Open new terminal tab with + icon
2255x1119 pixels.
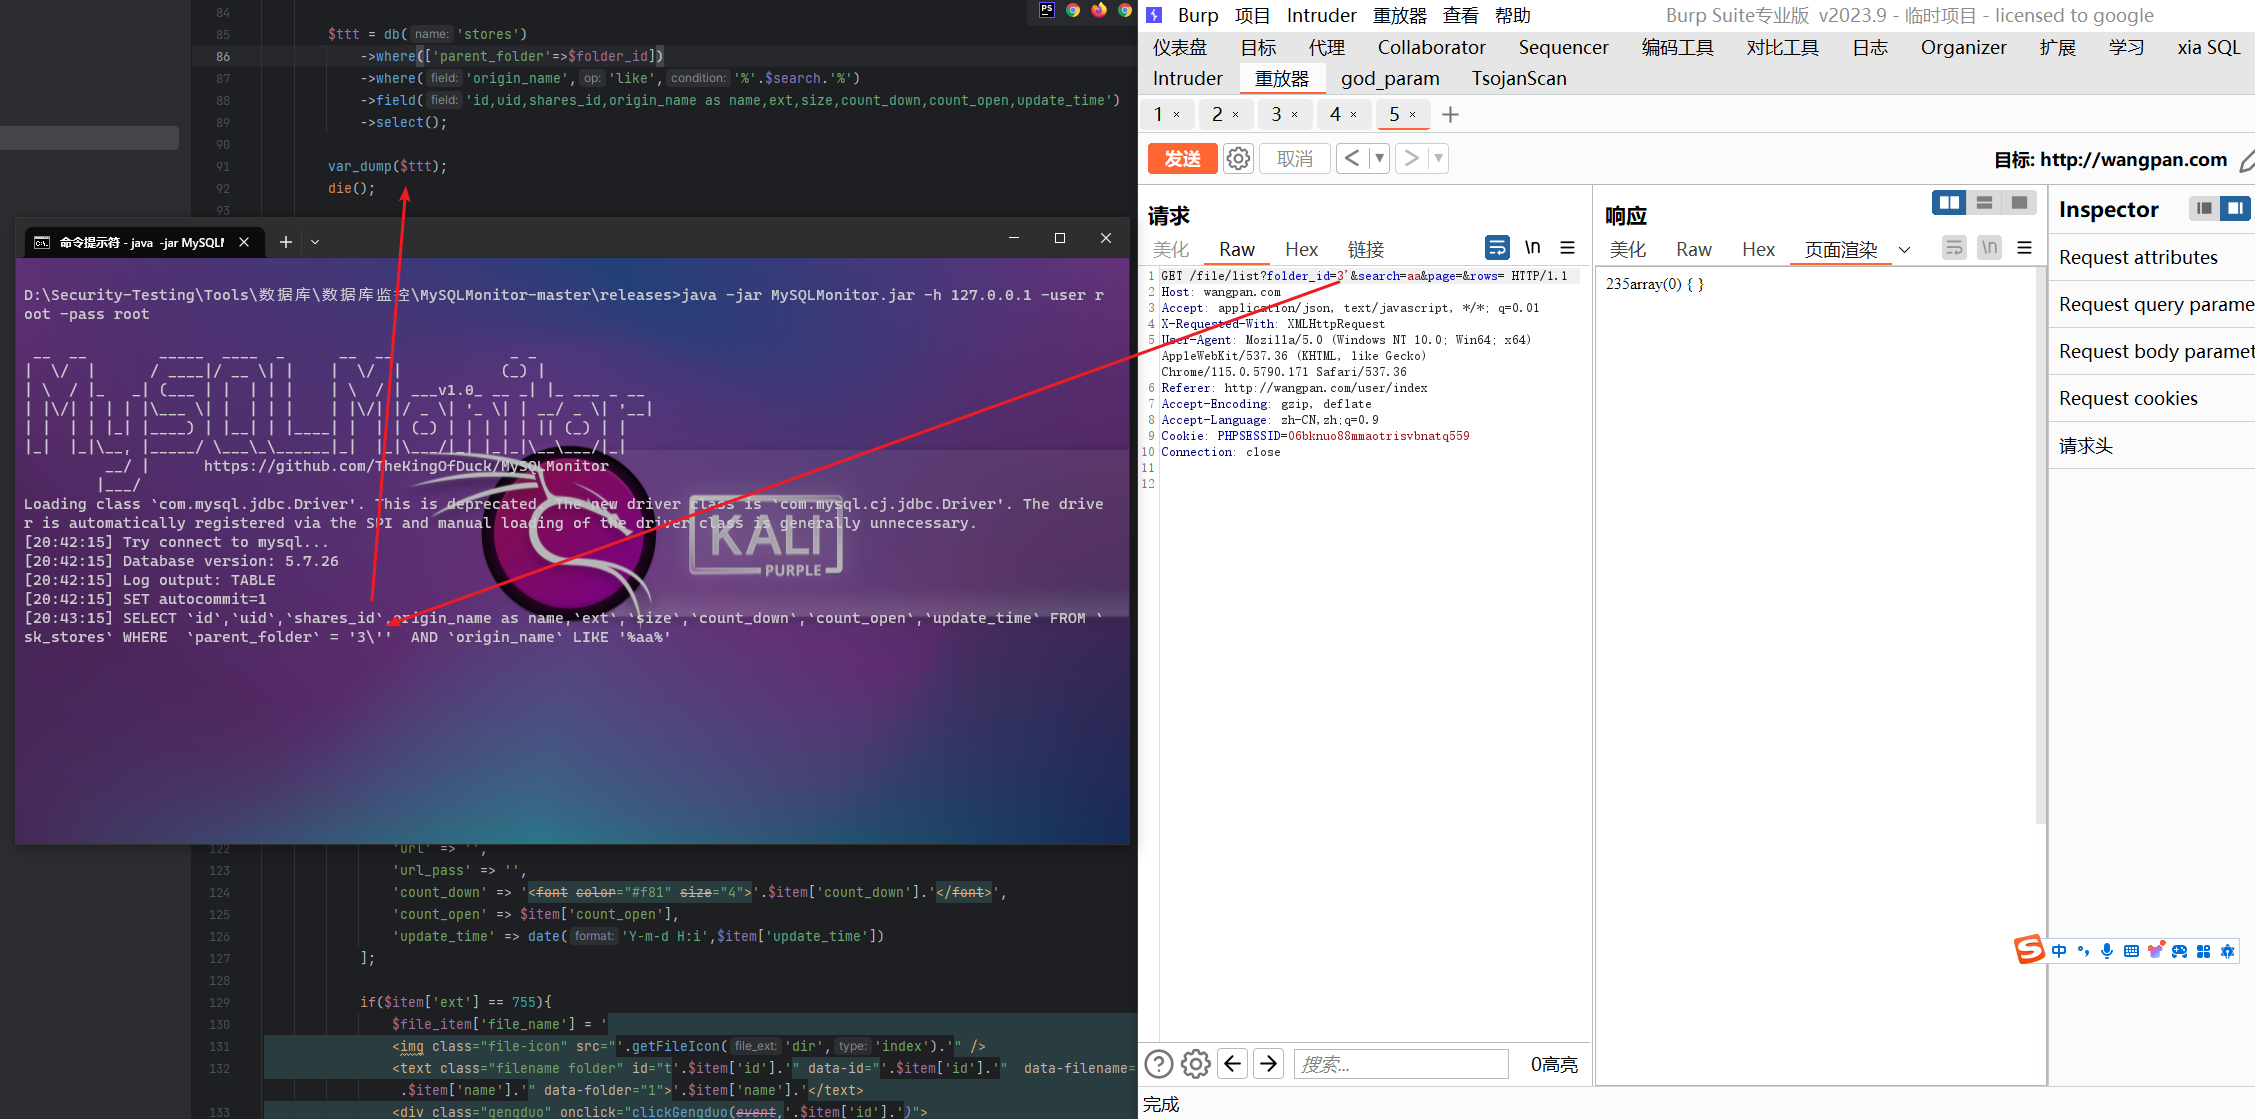point(285,241)
